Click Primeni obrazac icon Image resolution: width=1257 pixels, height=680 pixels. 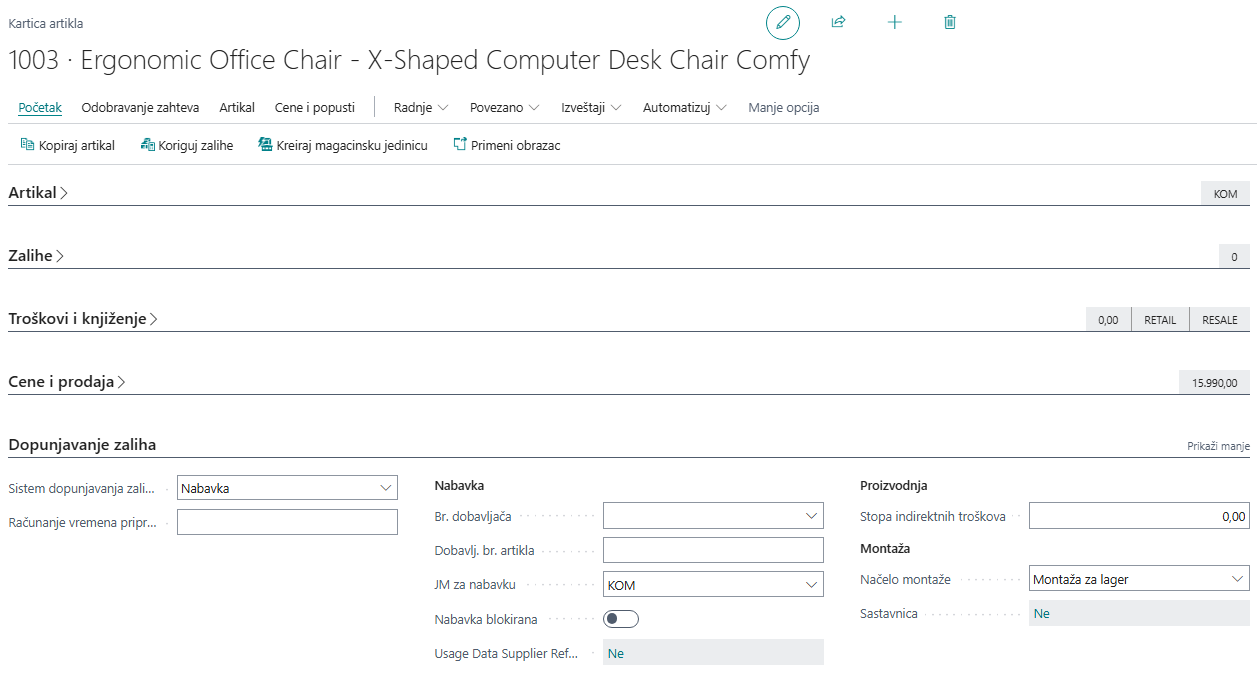click(x=460, y=145)
